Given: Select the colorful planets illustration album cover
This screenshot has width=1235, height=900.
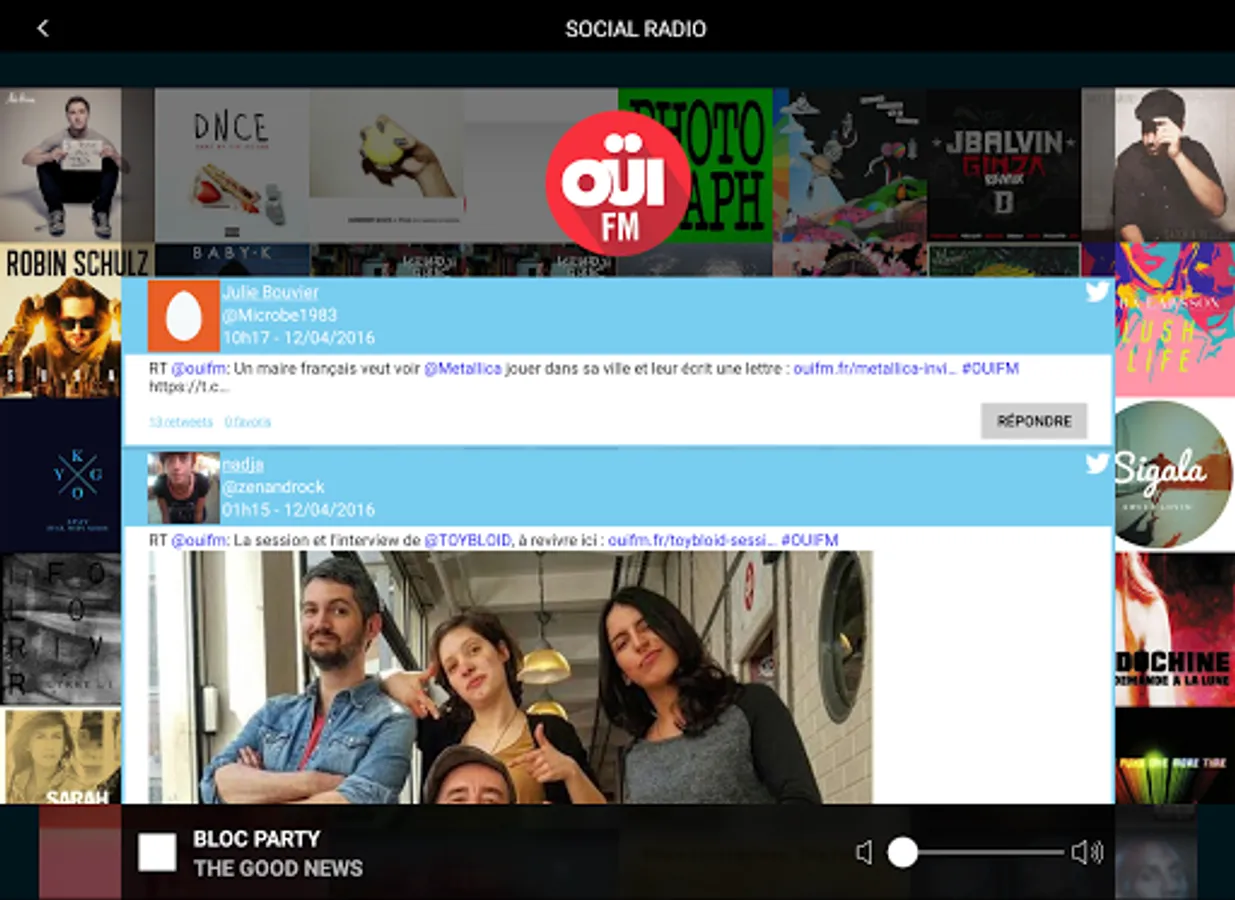Looking at the screenshot, I should pos(850,165).
